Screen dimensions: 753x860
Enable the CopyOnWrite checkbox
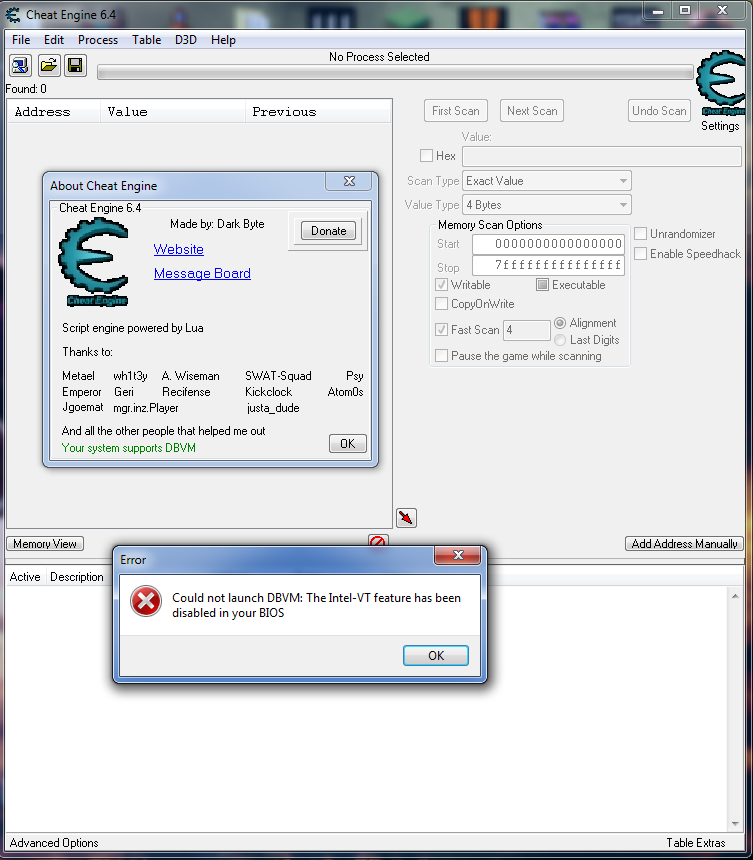(441, 303)
